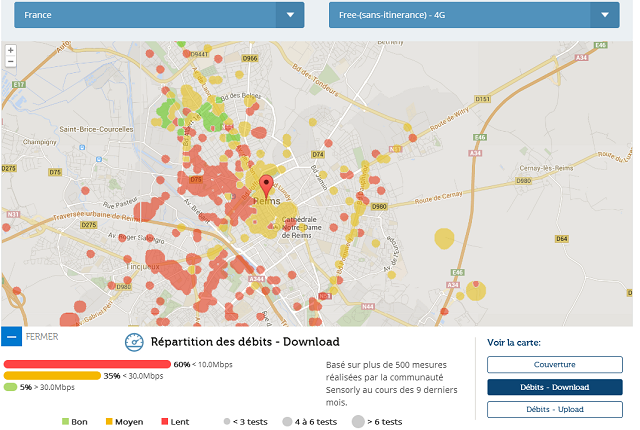The height and width of the screenshot is (430, 640).
Task: Click the yellow 35% speed bar
Action: pos(52,376)
